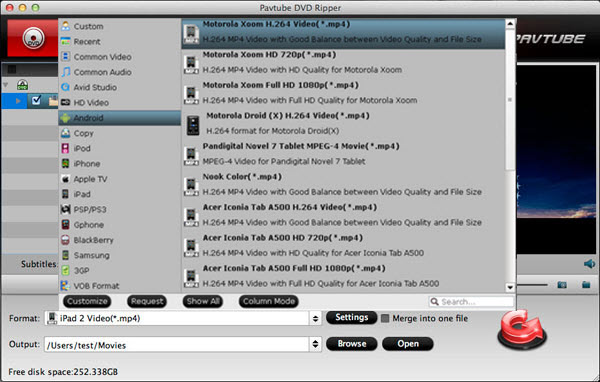Open the Output path dropdown arrows
The height and width of the screenshot is (382, 600).
tap(315, 344)
